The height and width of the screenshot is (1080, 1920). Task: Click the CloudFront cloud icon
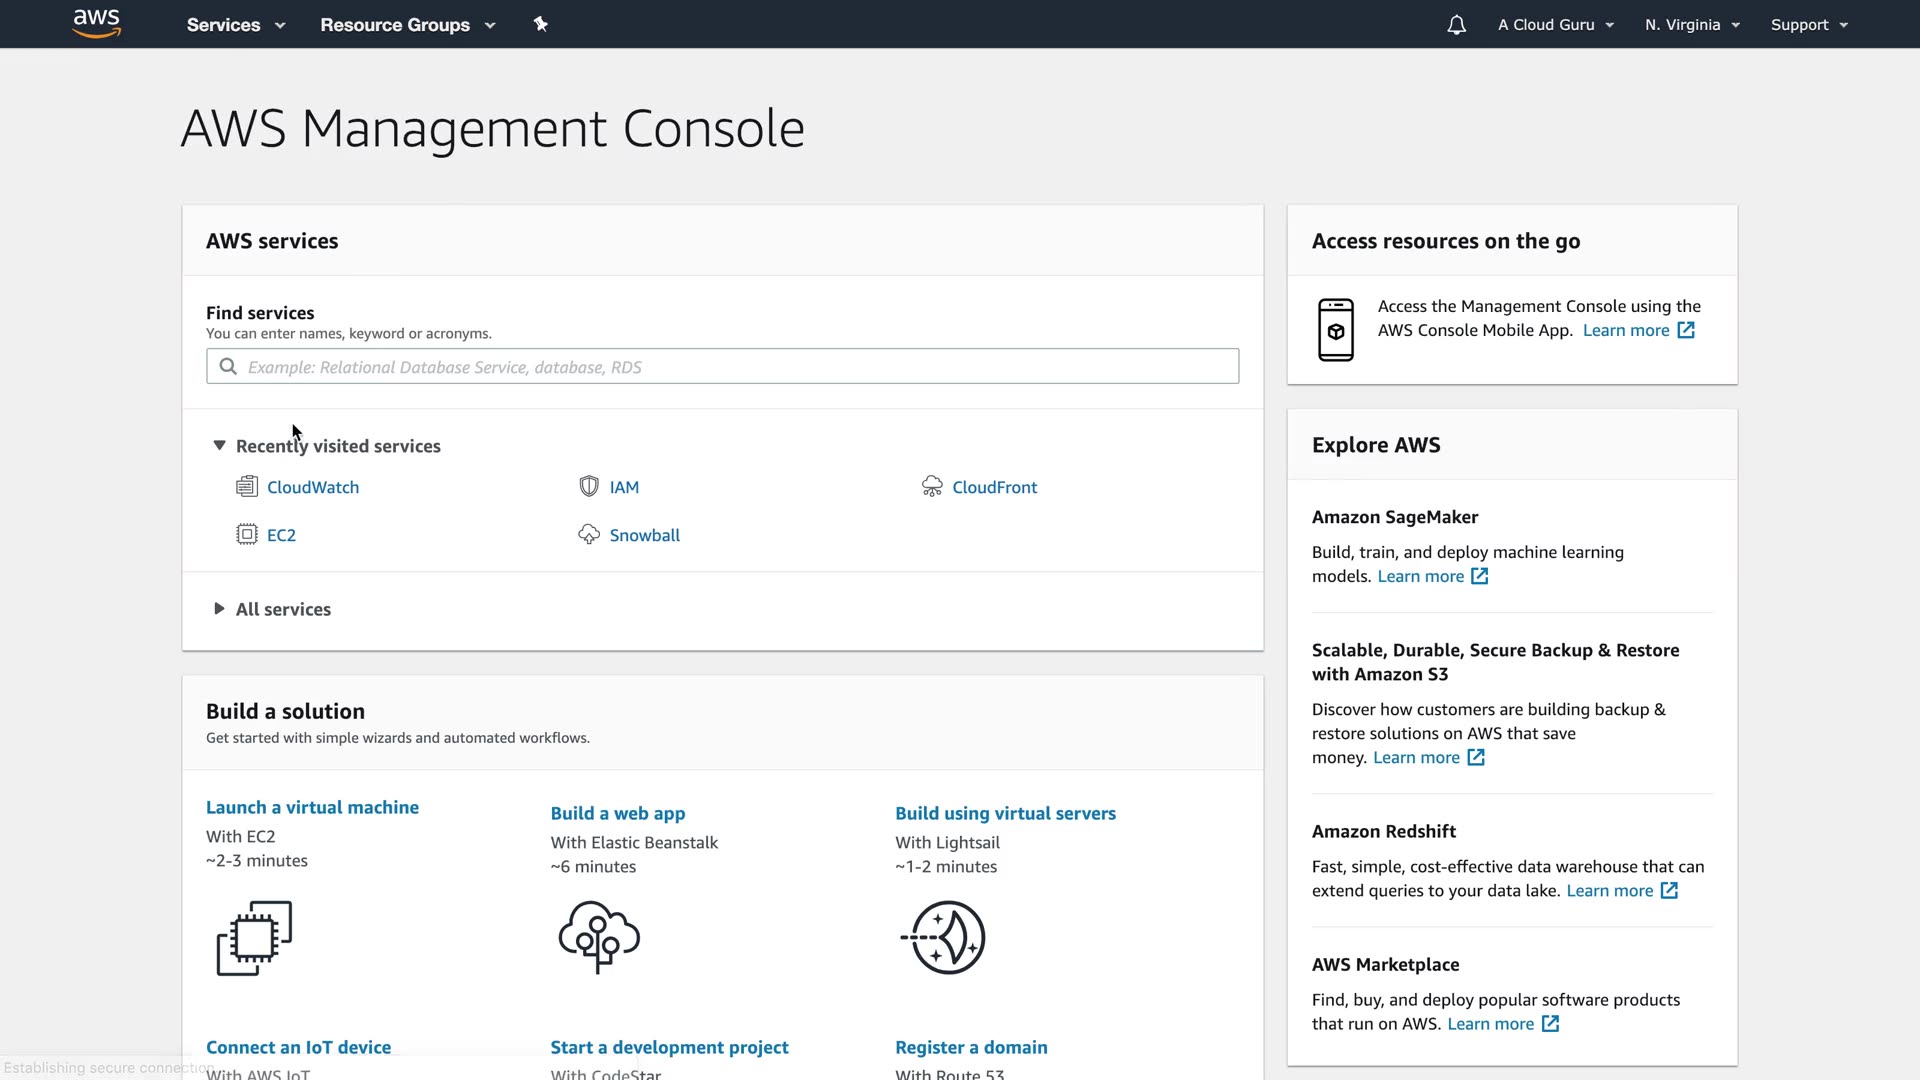pos(932,487)
